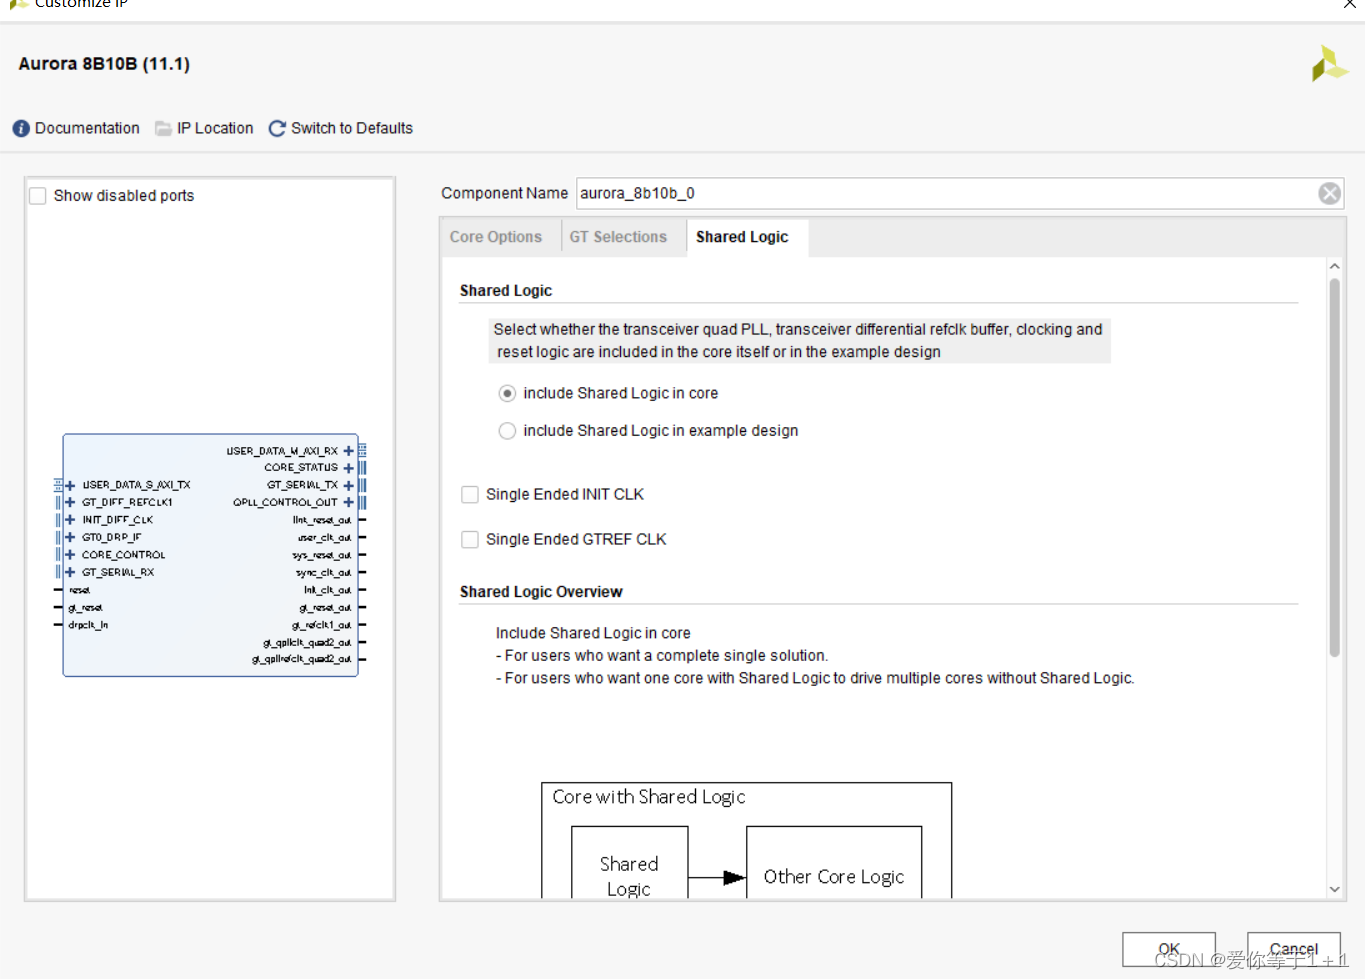
Task: Expand the CORE_CONTROL port
Action: (70, 555)
